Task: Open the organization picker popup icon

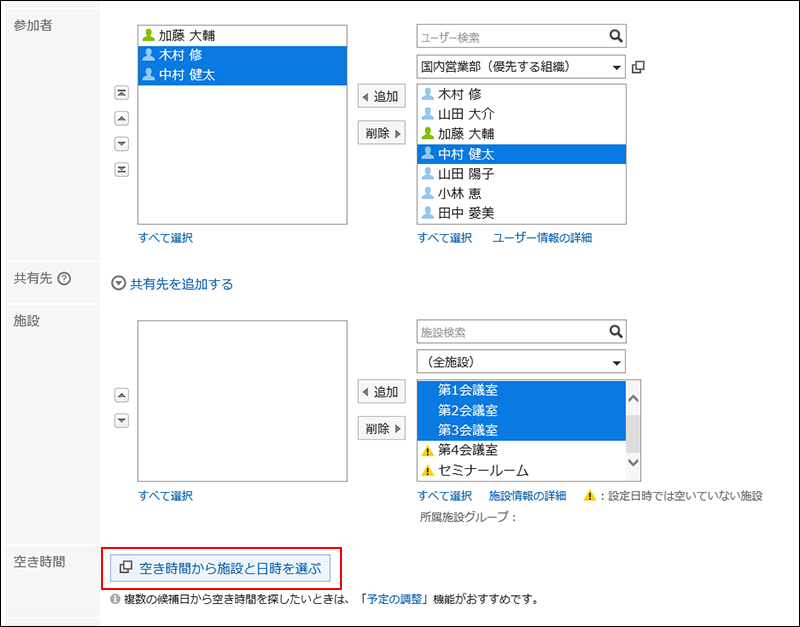Action: (x=639, y=67)
